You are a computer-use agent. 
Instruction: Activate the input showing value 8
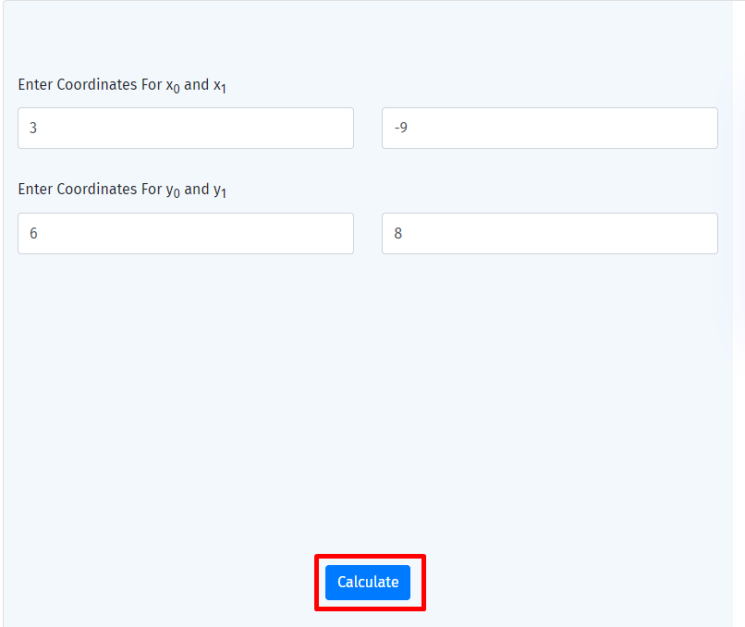(x=549, y=233)
